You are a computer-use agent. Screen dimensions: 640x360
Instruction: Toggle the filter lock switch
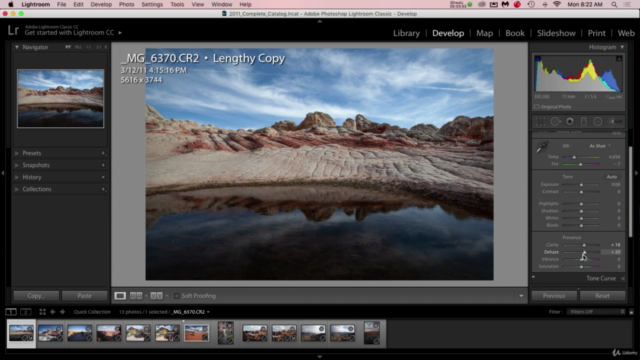(631, 312)
